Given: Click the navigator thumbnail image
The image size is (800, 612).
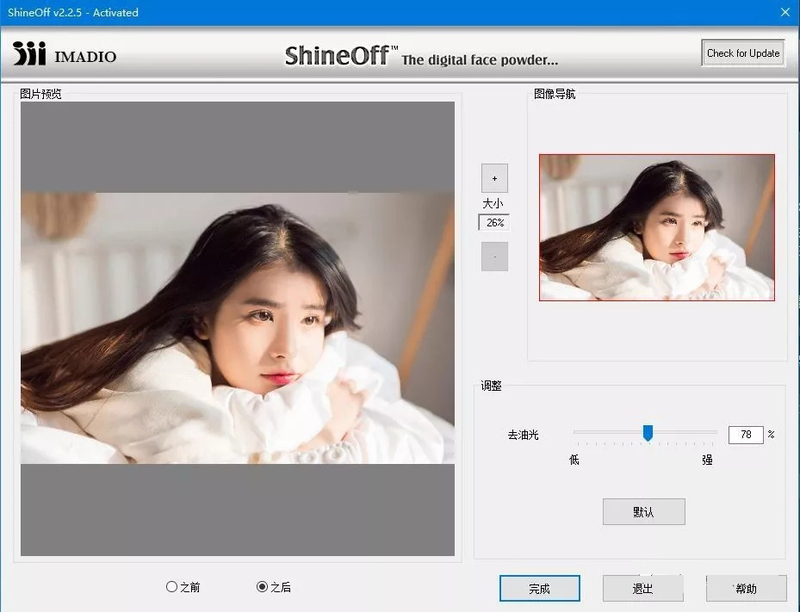Looking at the screenshot, I should (657, 227).
